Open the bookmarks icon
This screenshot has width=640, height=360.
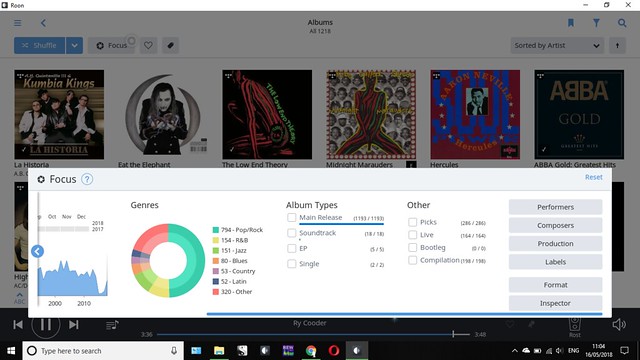571,23
